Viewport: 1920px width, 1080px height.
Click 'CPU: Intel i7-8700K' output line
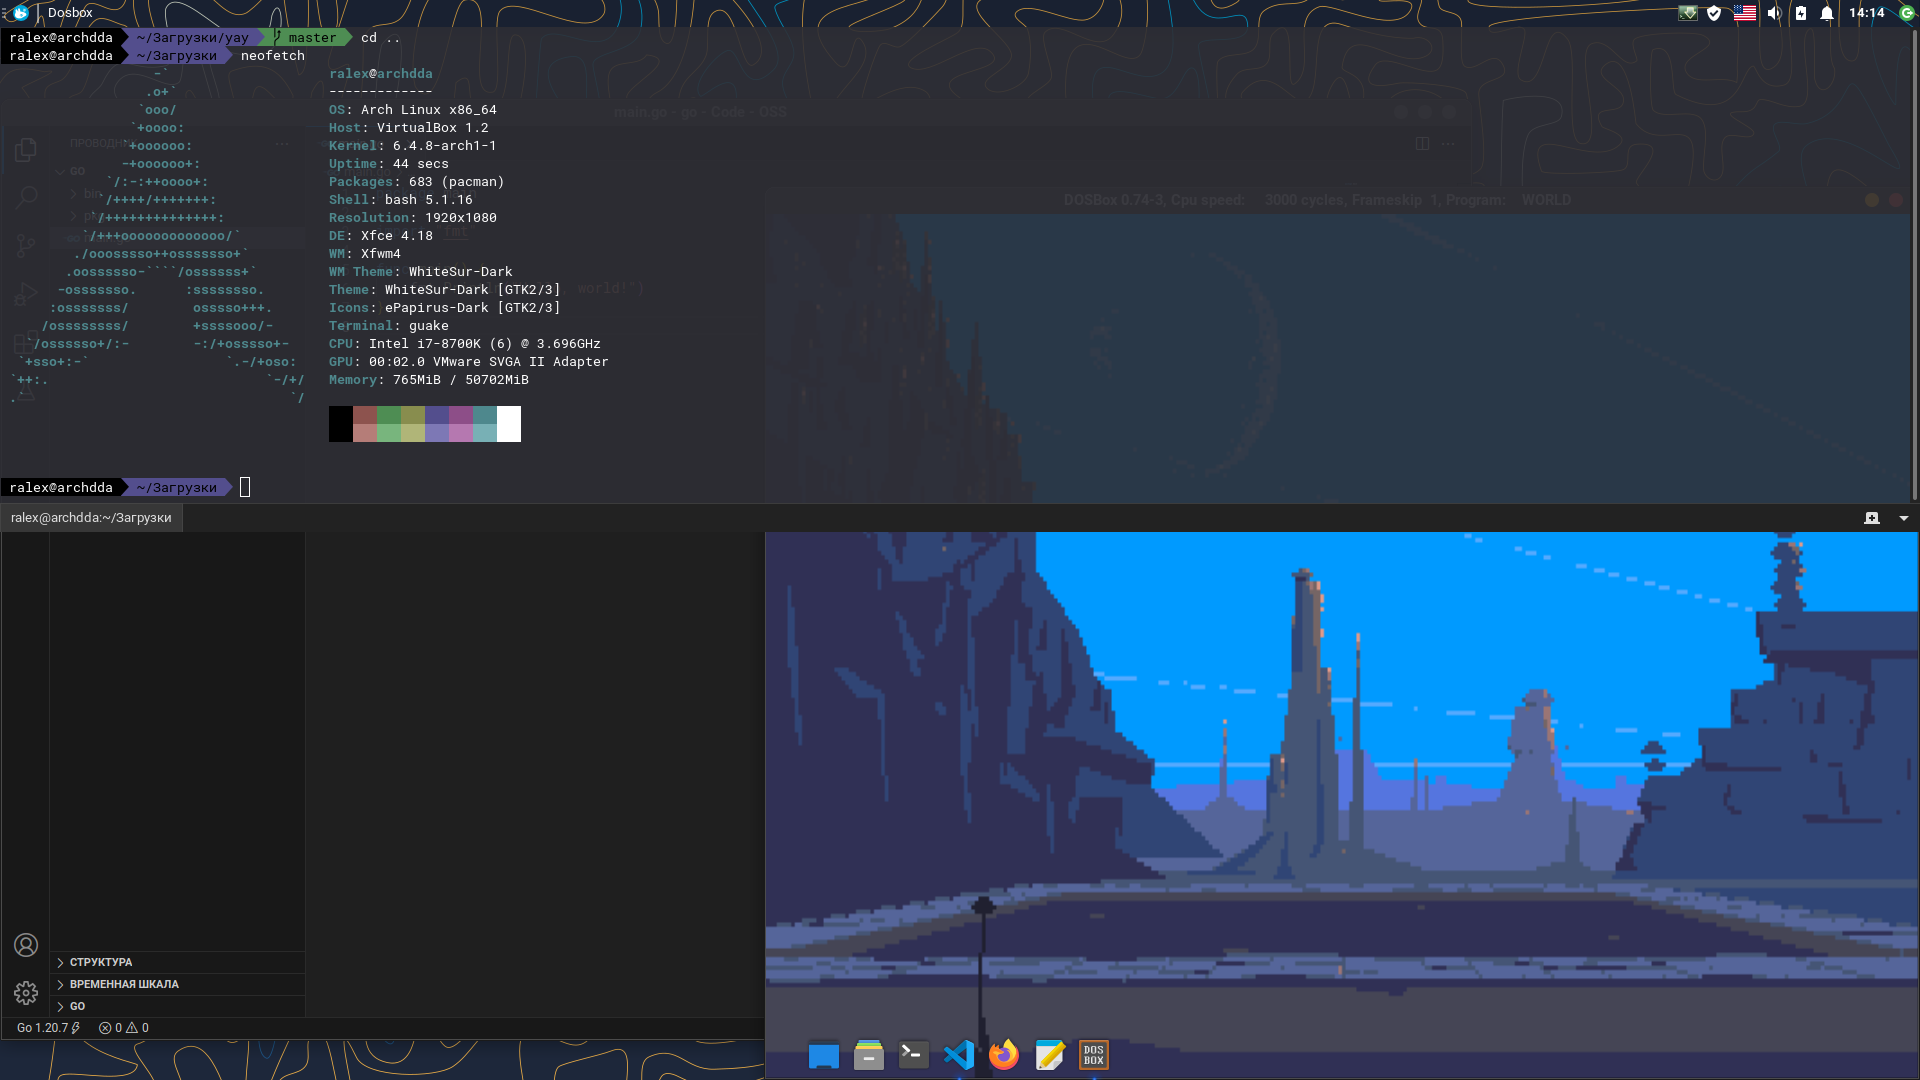pos(465,344)
